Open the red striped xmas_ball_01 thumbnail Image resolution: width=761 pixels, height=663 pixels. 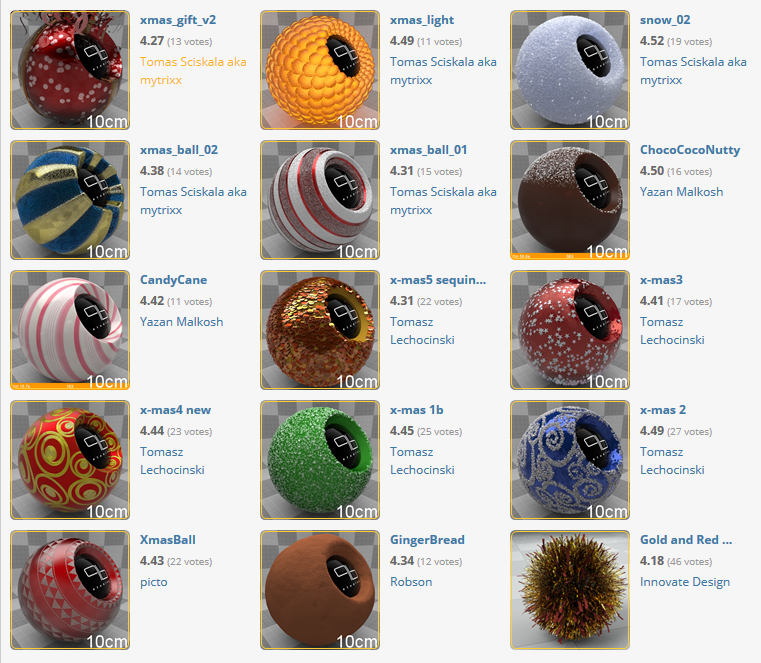320,200
